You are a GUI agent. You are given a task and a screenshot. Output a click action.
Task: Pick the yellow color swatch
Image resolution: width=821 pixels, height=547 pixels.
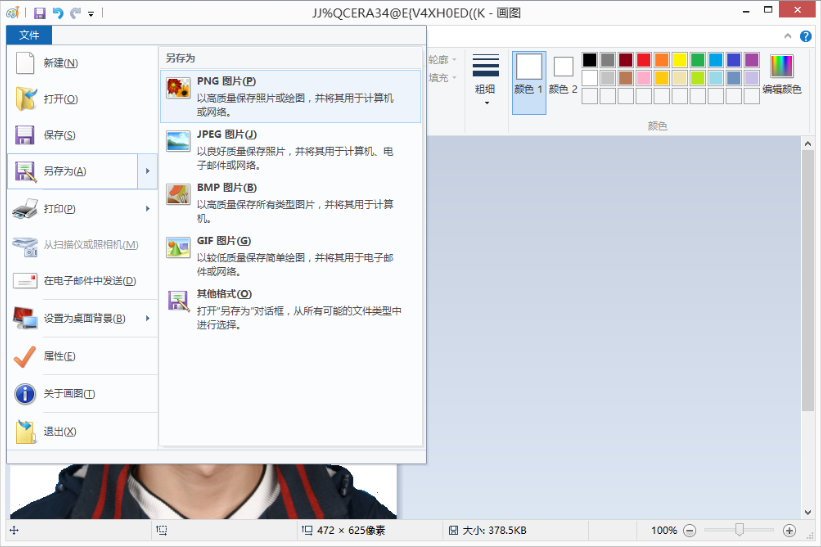coord(680,60)
